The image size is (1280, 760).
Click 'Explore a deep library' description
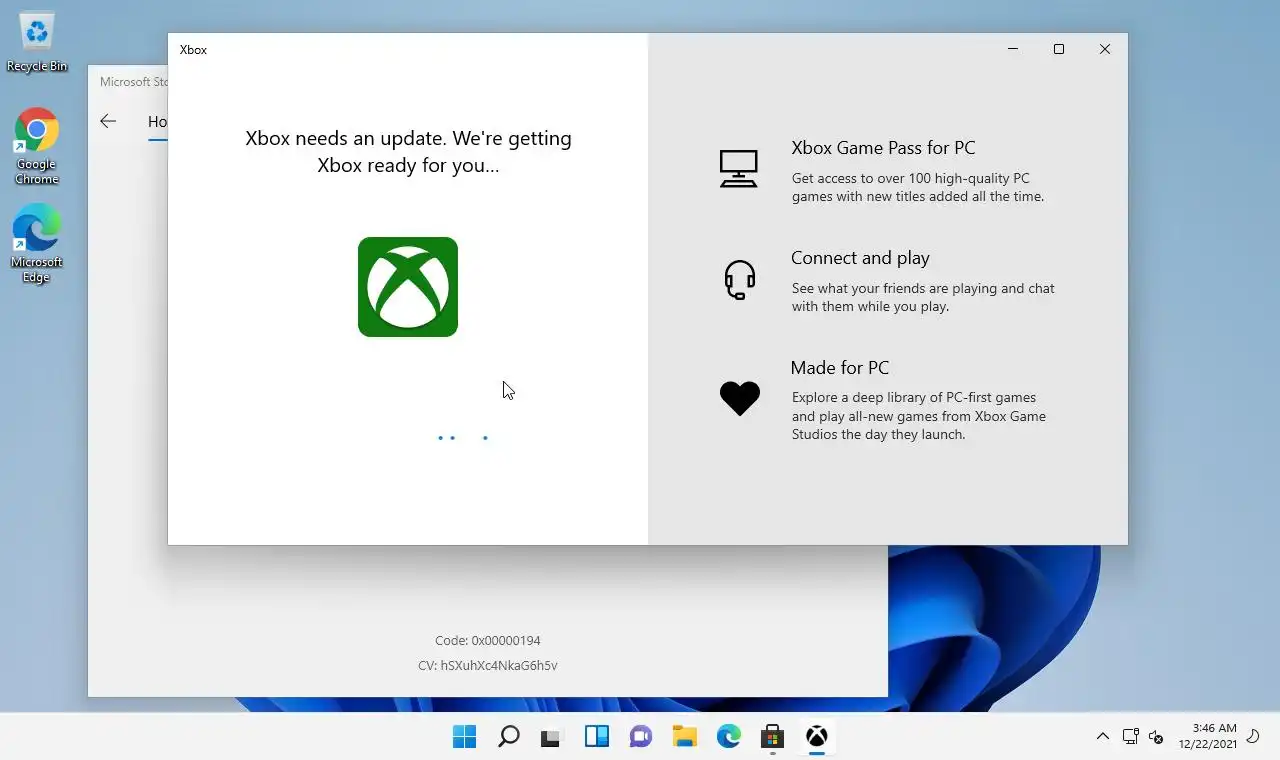point(918,416)
